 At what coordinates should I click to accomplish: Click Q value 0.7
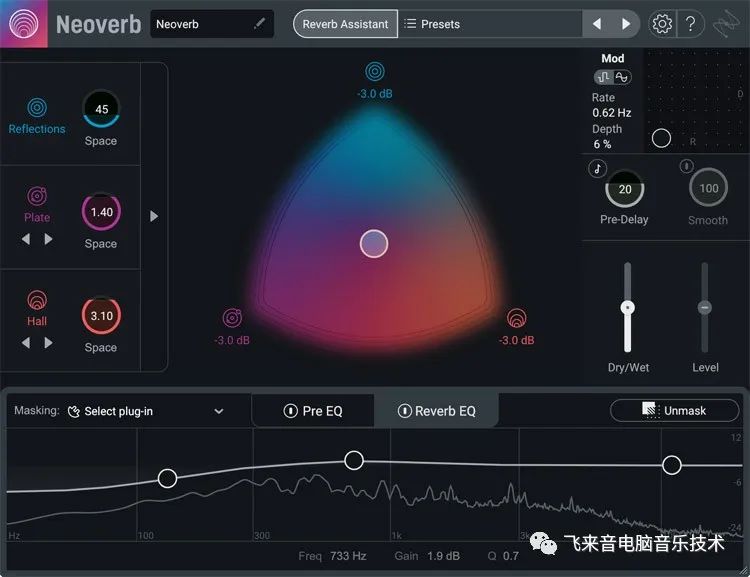click(x=511, y=556)
